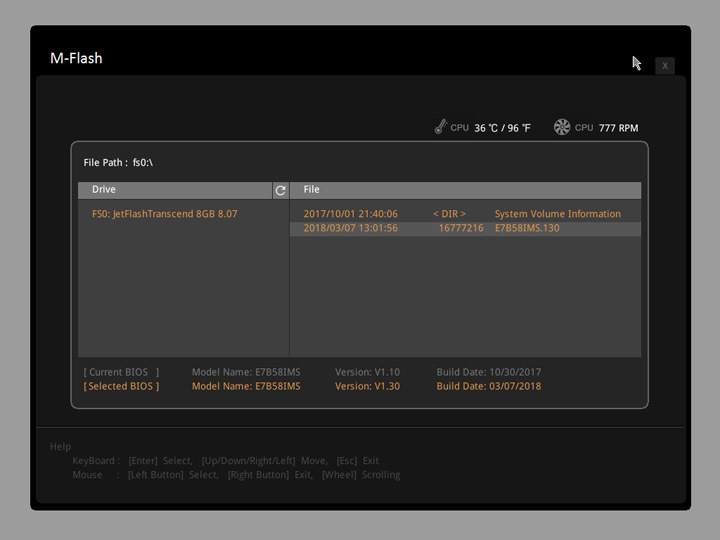Viewport: 720px width, 540px height.
Task: Open the System Volume Information directory
Action: 557,214
